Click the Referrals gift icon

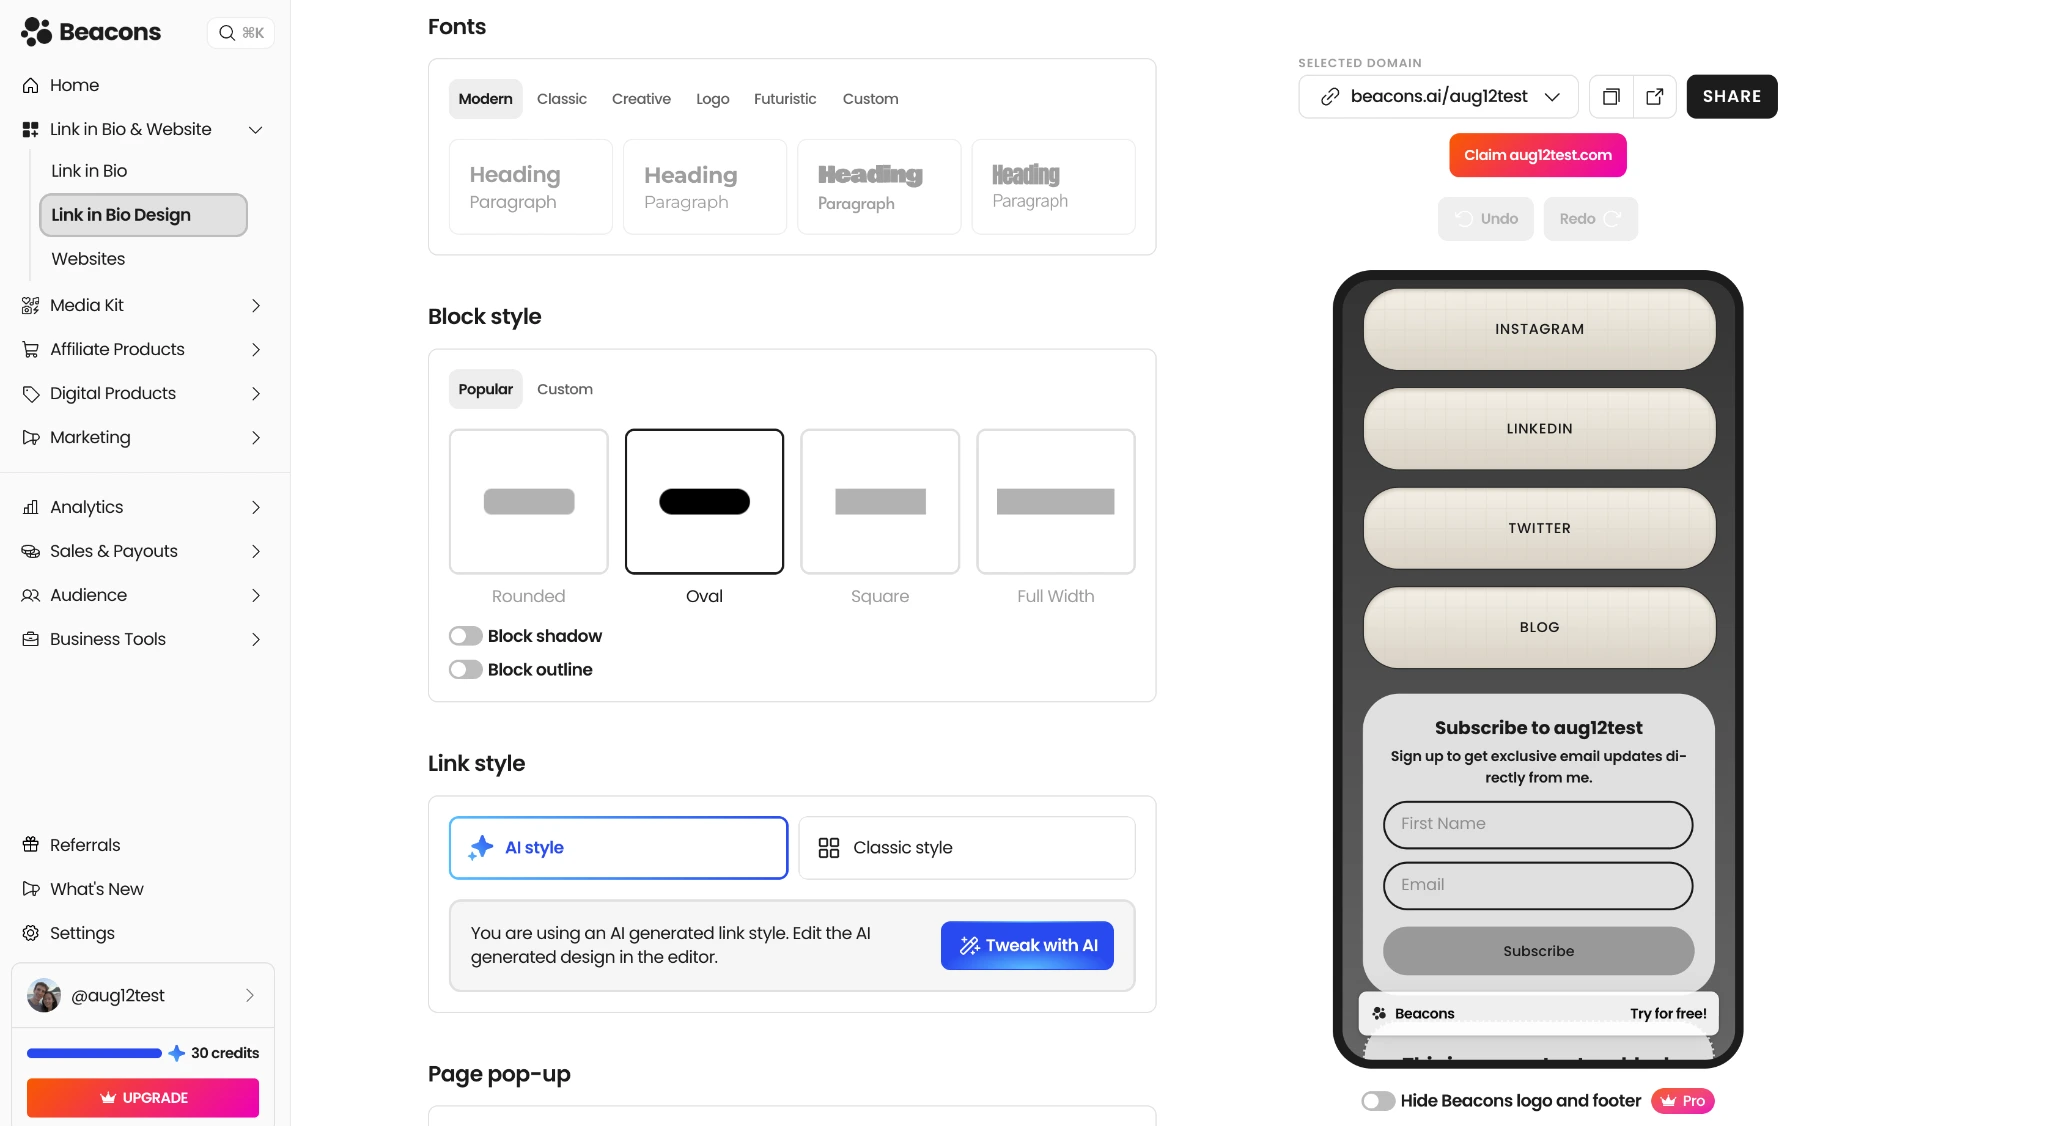tap(31, 845)
